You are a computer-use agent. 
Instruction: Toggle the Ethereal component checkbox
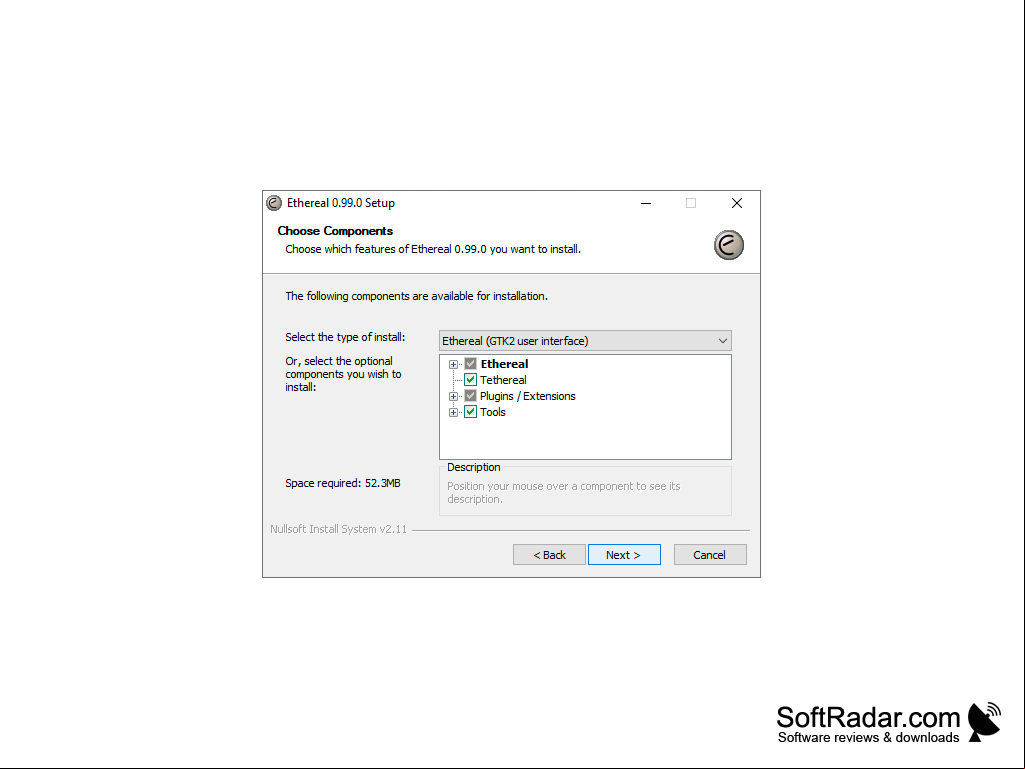point(470,364)
